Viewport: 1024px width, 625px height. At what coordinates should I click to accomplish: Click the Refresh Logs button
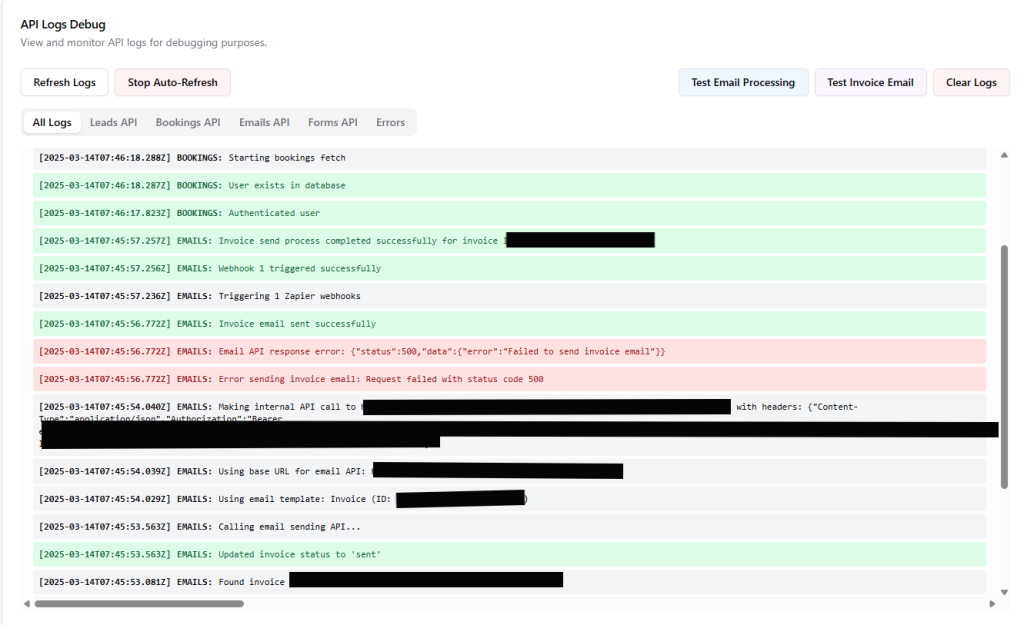coord(65,82)
